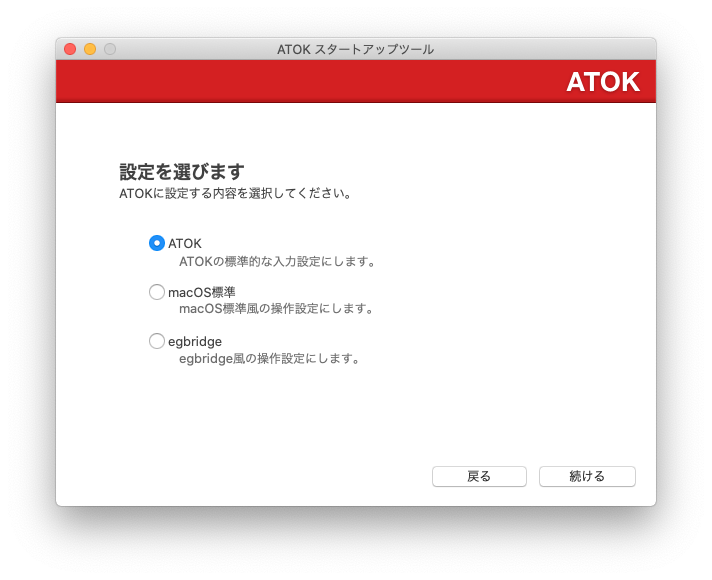Viewport: 712px width, 580px height.
Task: Click window title ATOK スタートアップツール
Action: [356, 50]
